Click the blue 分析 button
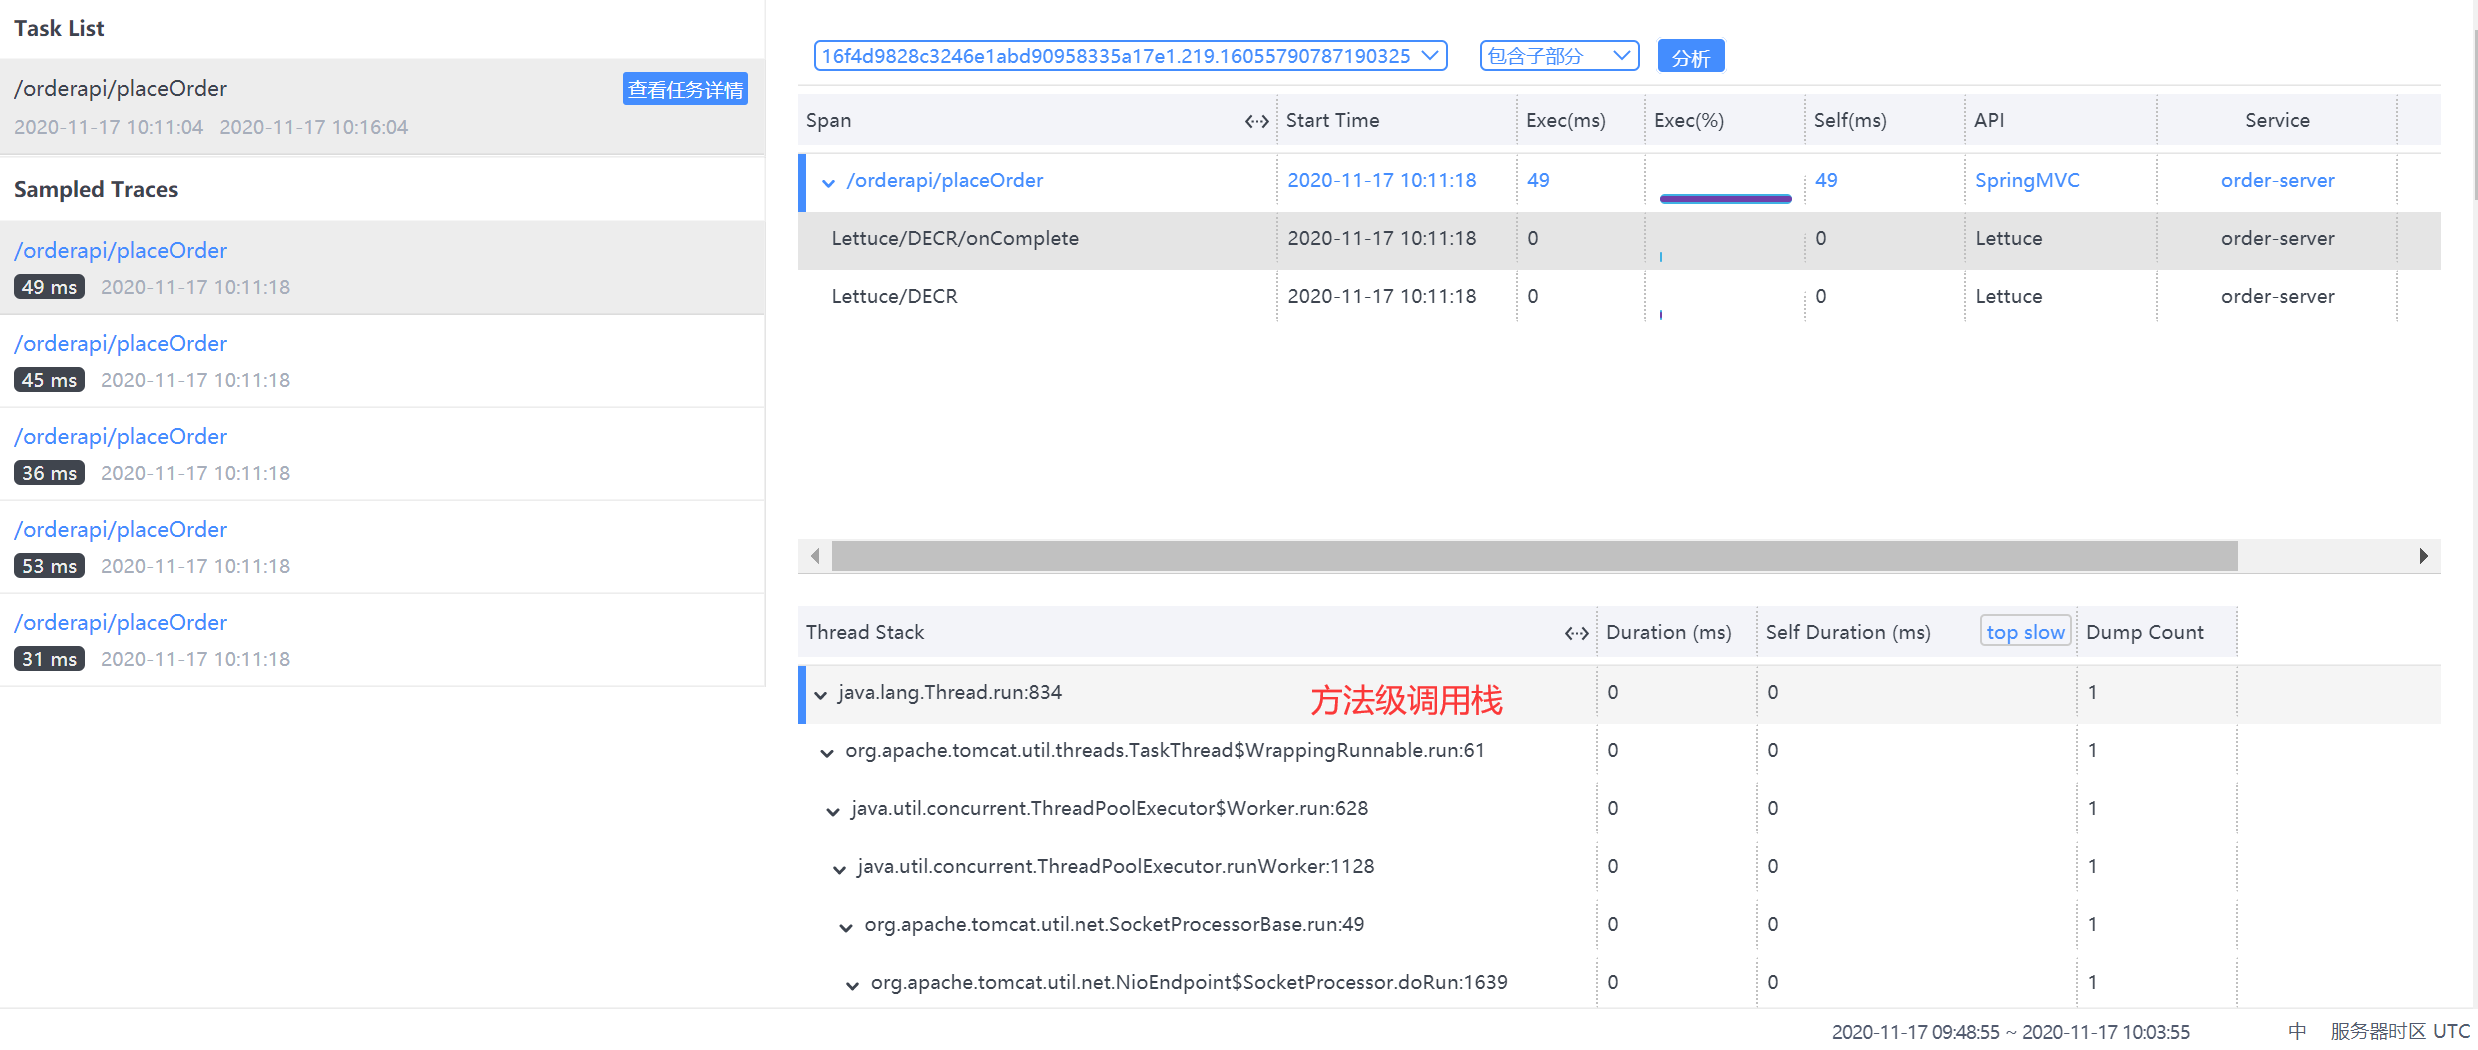2478x1050 pixels. click(x=1691, y=57)
